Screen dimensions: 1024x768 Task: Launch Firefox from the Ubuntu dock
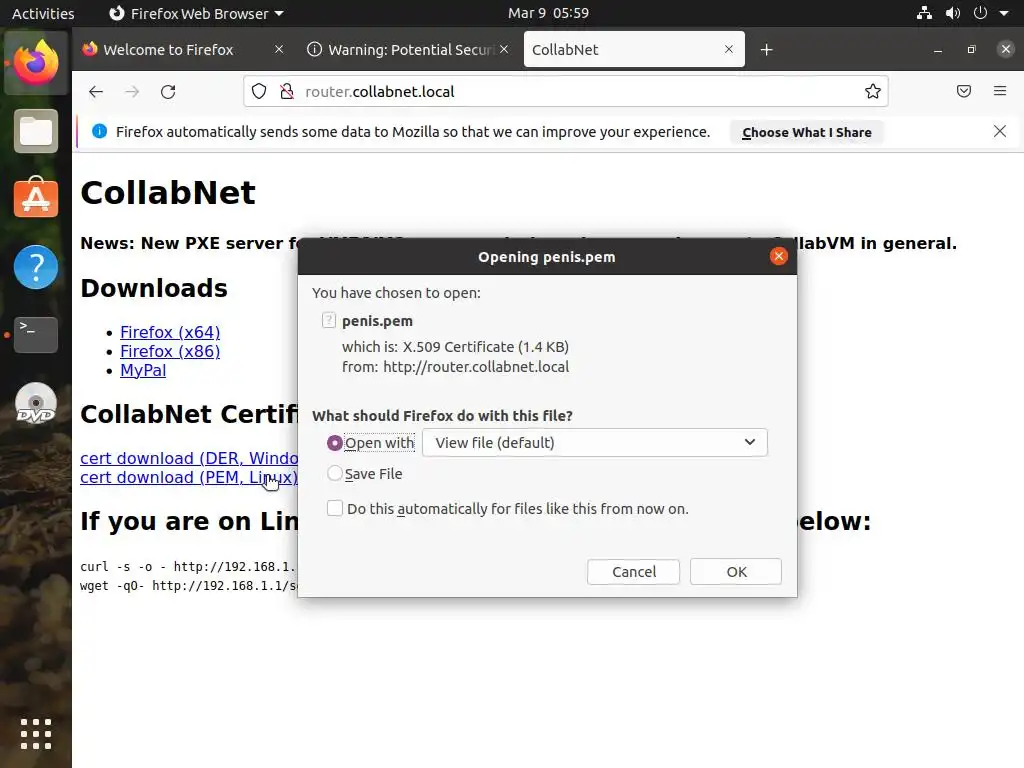36,63
